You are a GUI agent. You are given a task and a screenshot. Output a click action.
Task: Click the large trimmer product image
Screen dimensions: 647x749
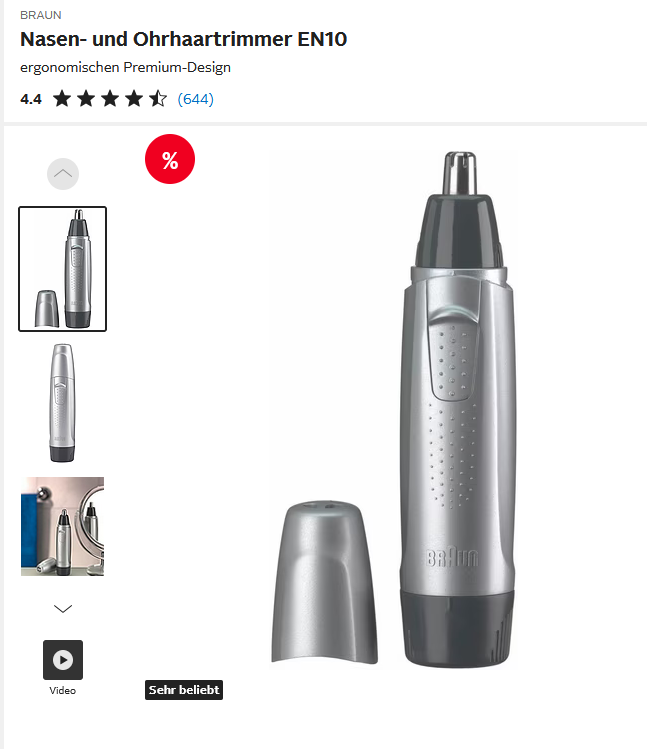(x=392, y=409)
